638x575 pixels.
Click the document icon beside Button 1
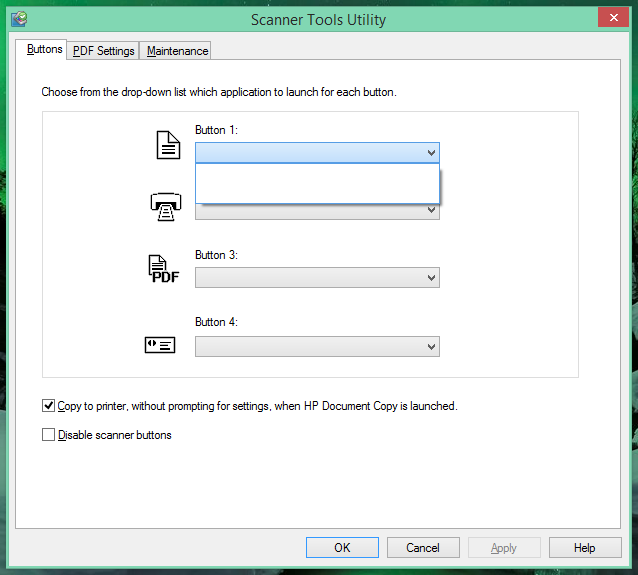point(168,145)
